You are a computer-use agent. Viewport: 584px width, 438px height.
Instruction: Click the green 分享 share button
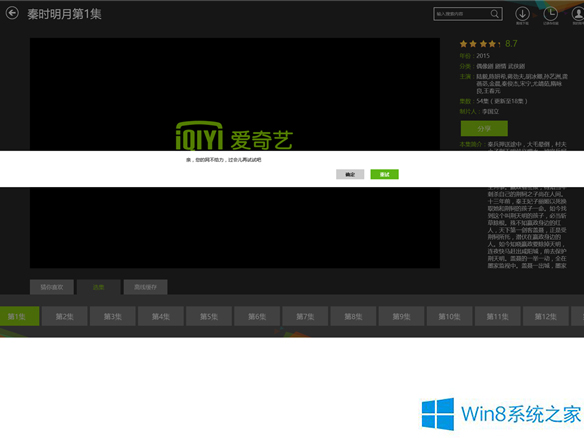[x=484, y=128]
